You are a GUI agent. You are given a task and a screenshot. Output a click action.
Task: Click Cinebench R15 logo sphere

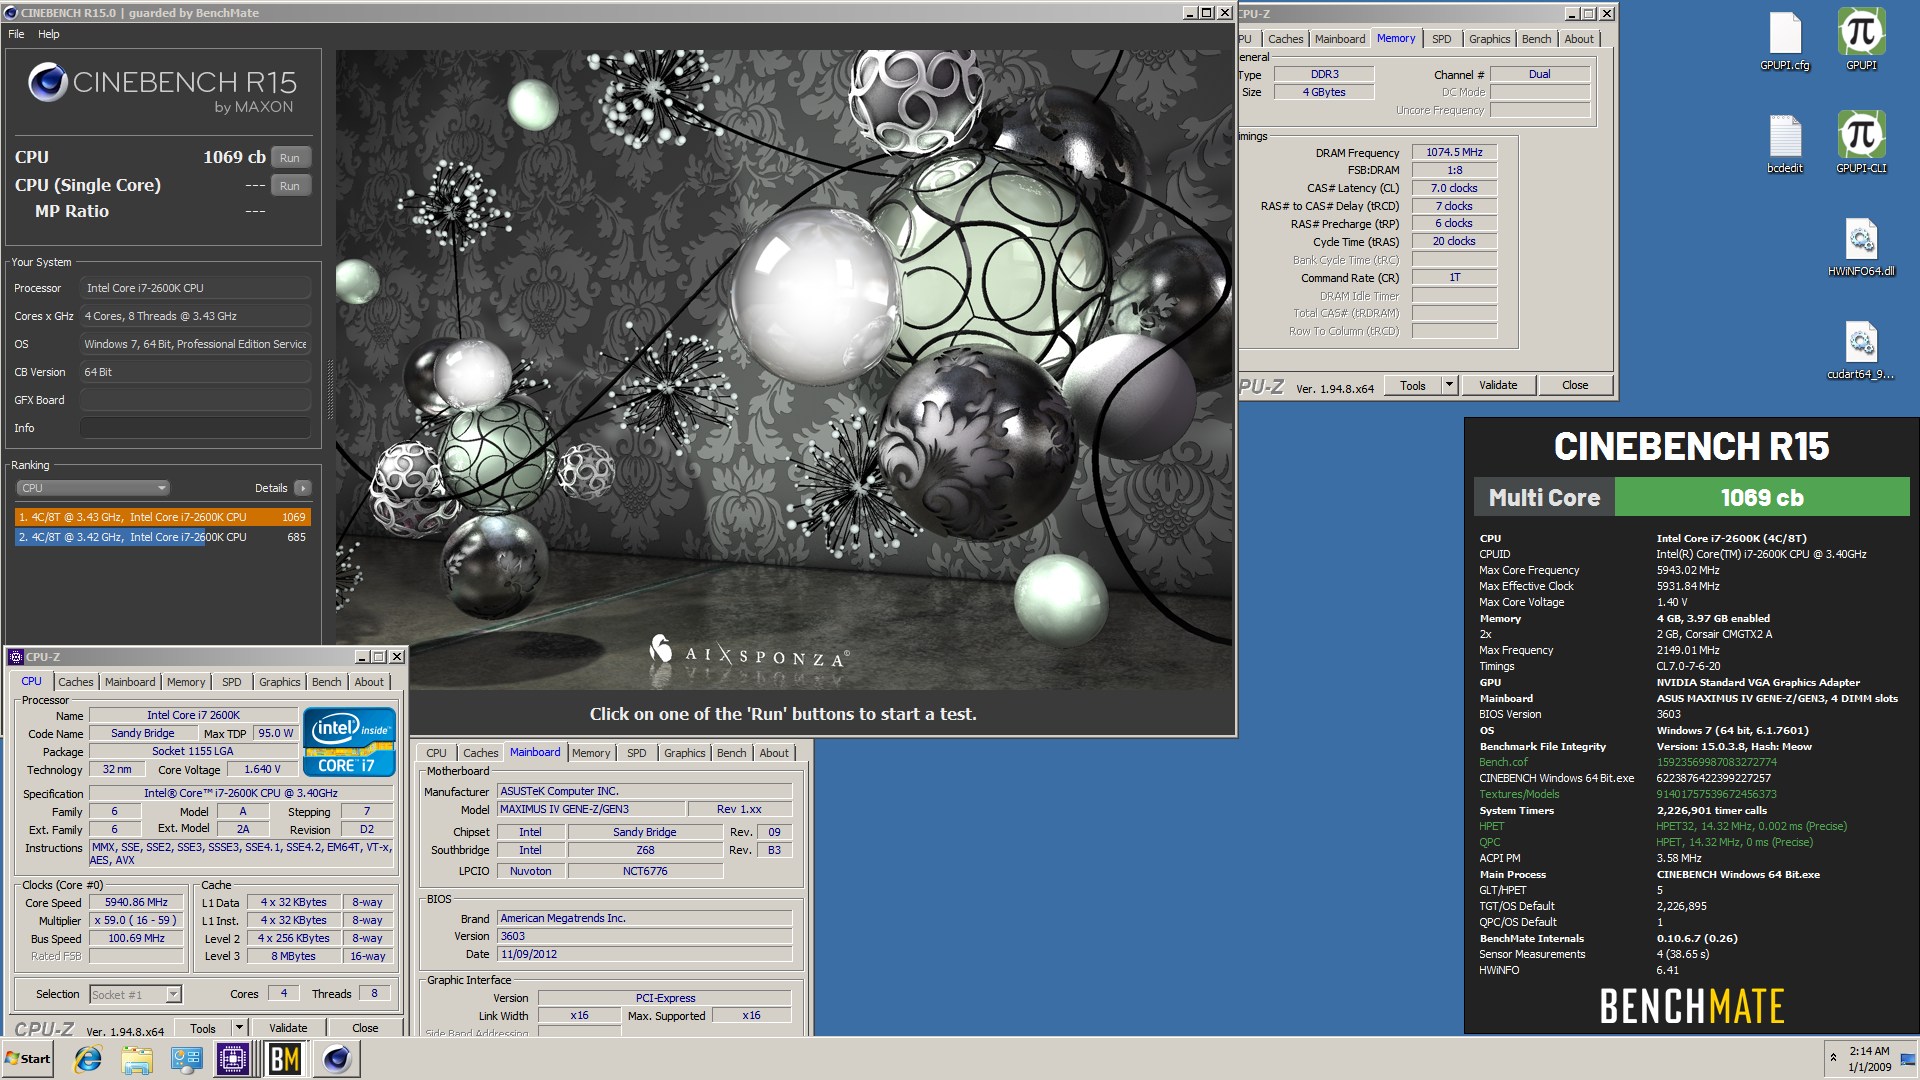tap(47, 82)
